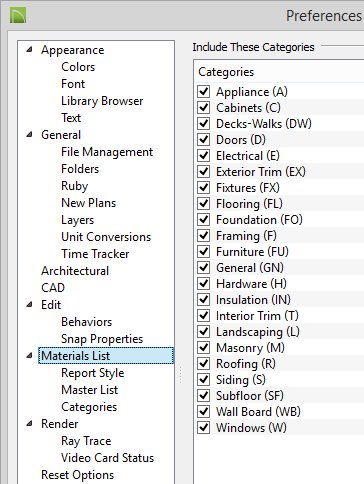Image resolution: width=364 pixels, height=484 pixels.
Task: Disable the Framing (F) category checkbox
Action: (203, 236)
